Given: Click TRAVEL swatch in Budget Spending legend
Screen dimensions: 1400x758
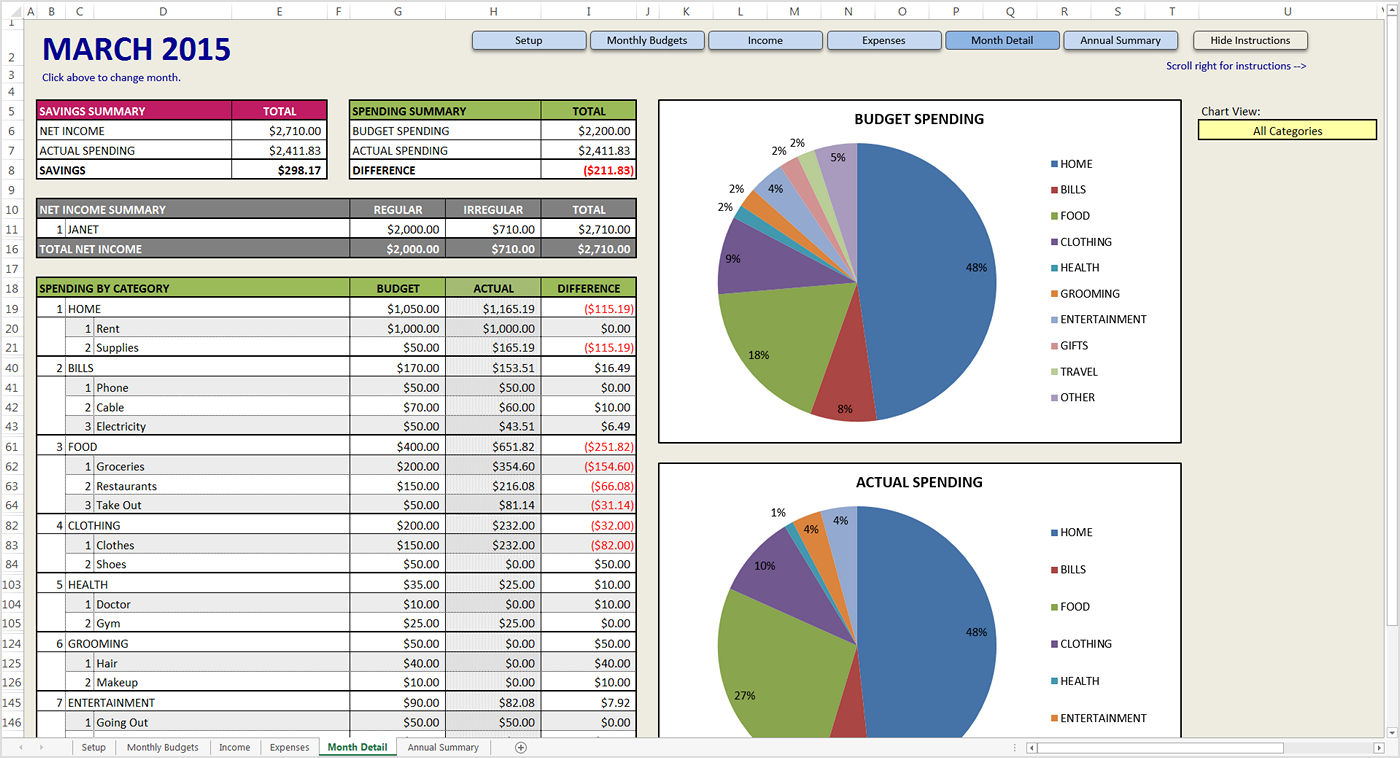Looking at the screenshot, I should [1054, 372].
